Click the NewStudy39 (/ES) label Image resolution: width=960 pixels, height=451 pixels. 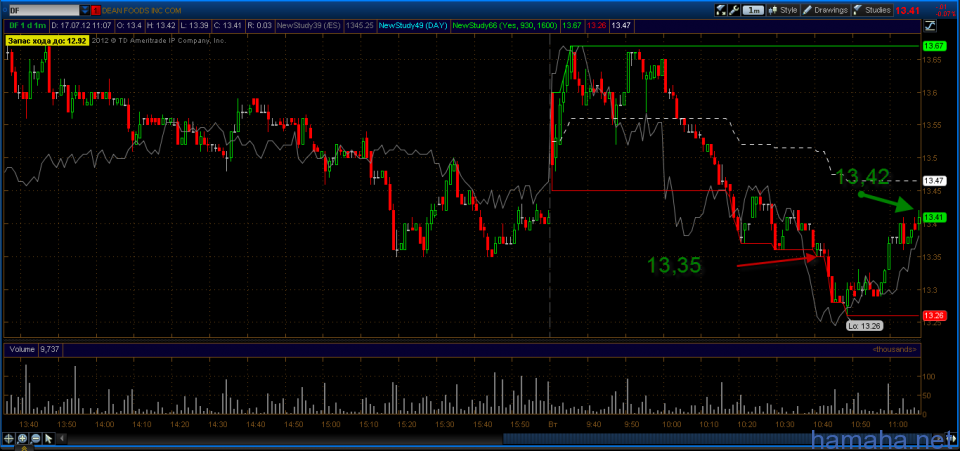[309, 25]
